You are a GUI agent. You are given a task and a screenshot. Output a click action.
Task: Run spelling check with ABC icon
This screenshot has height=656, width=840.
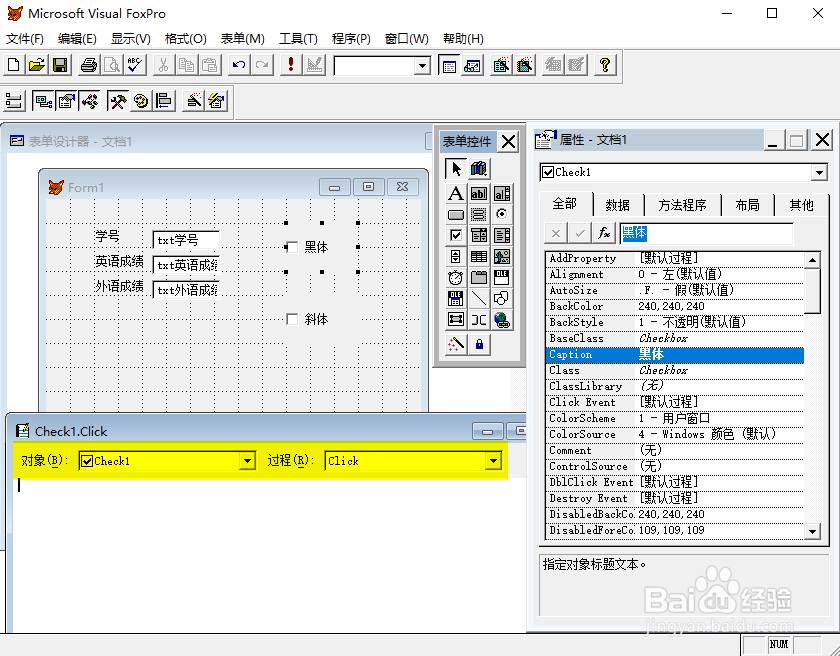pos(135,65)
